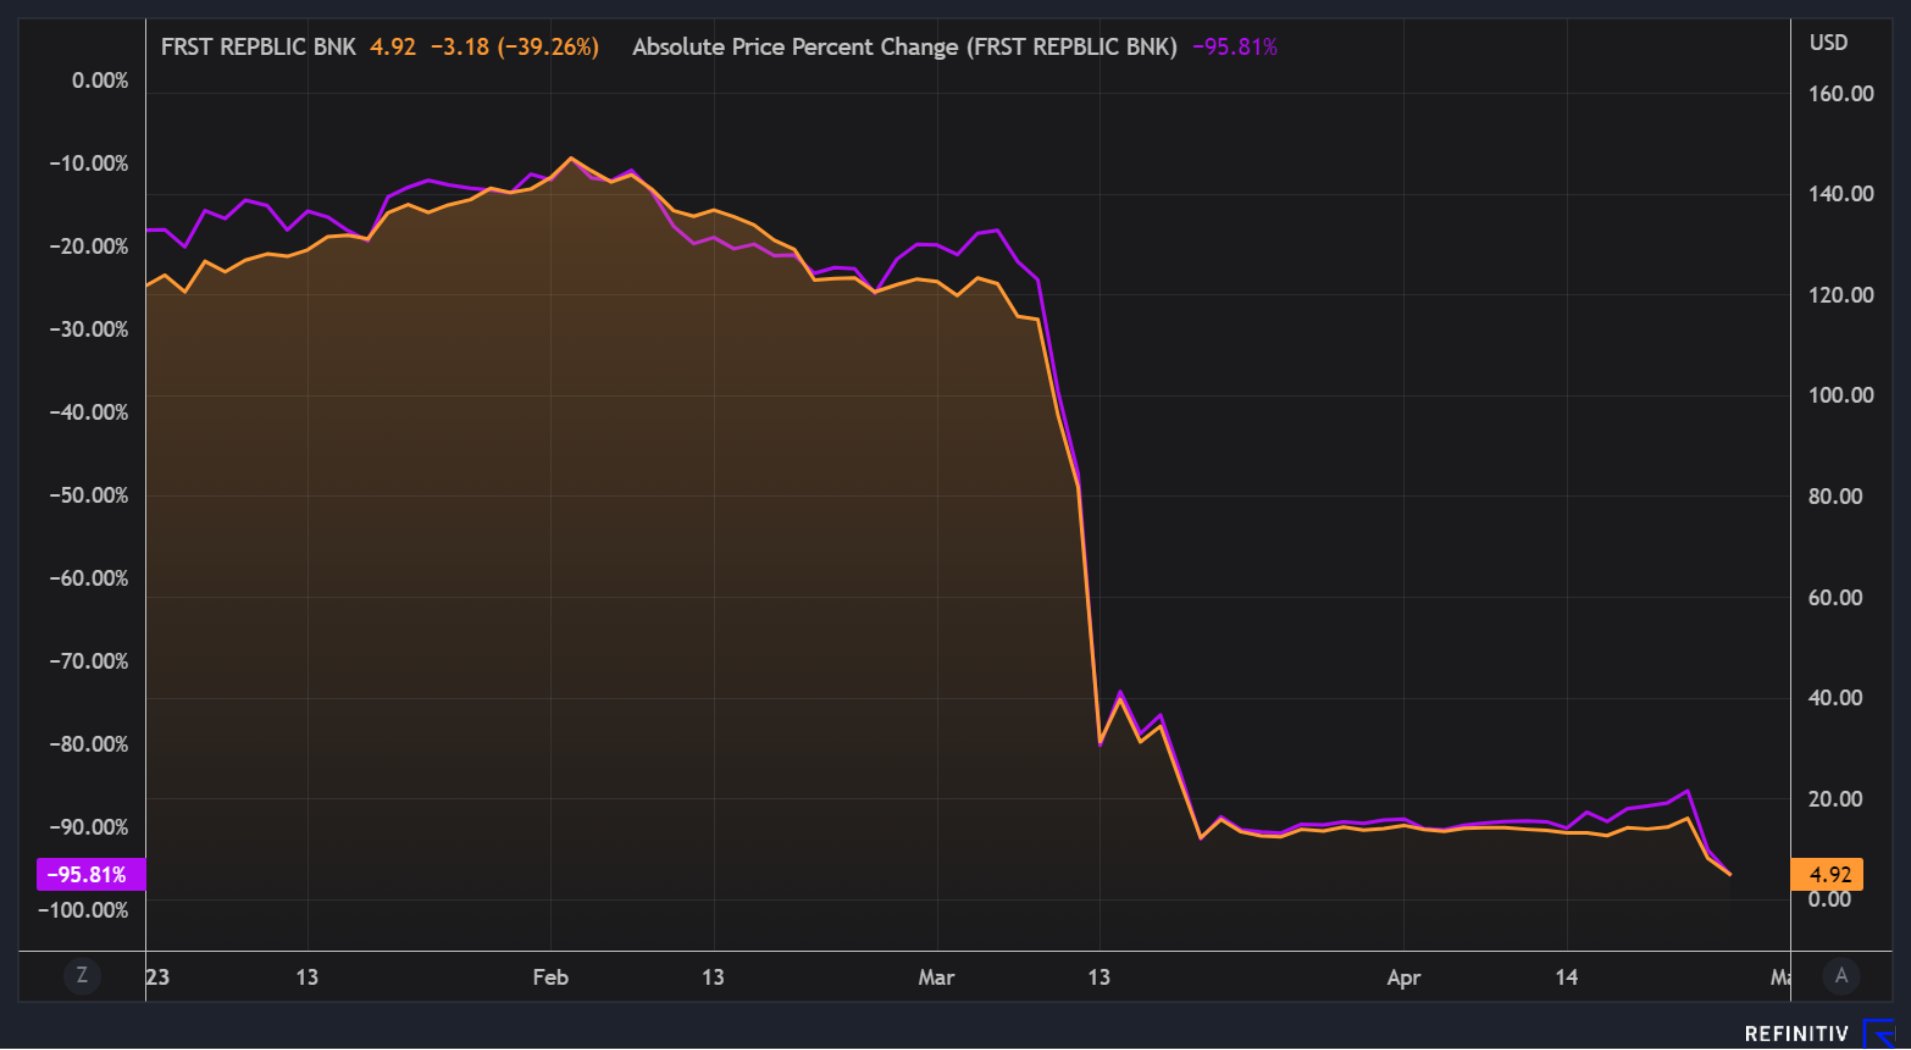The width and height of the screenshot is (1911, 1050).
Task: Click the Mar date axis label
Action: click(x=936, y=977)
